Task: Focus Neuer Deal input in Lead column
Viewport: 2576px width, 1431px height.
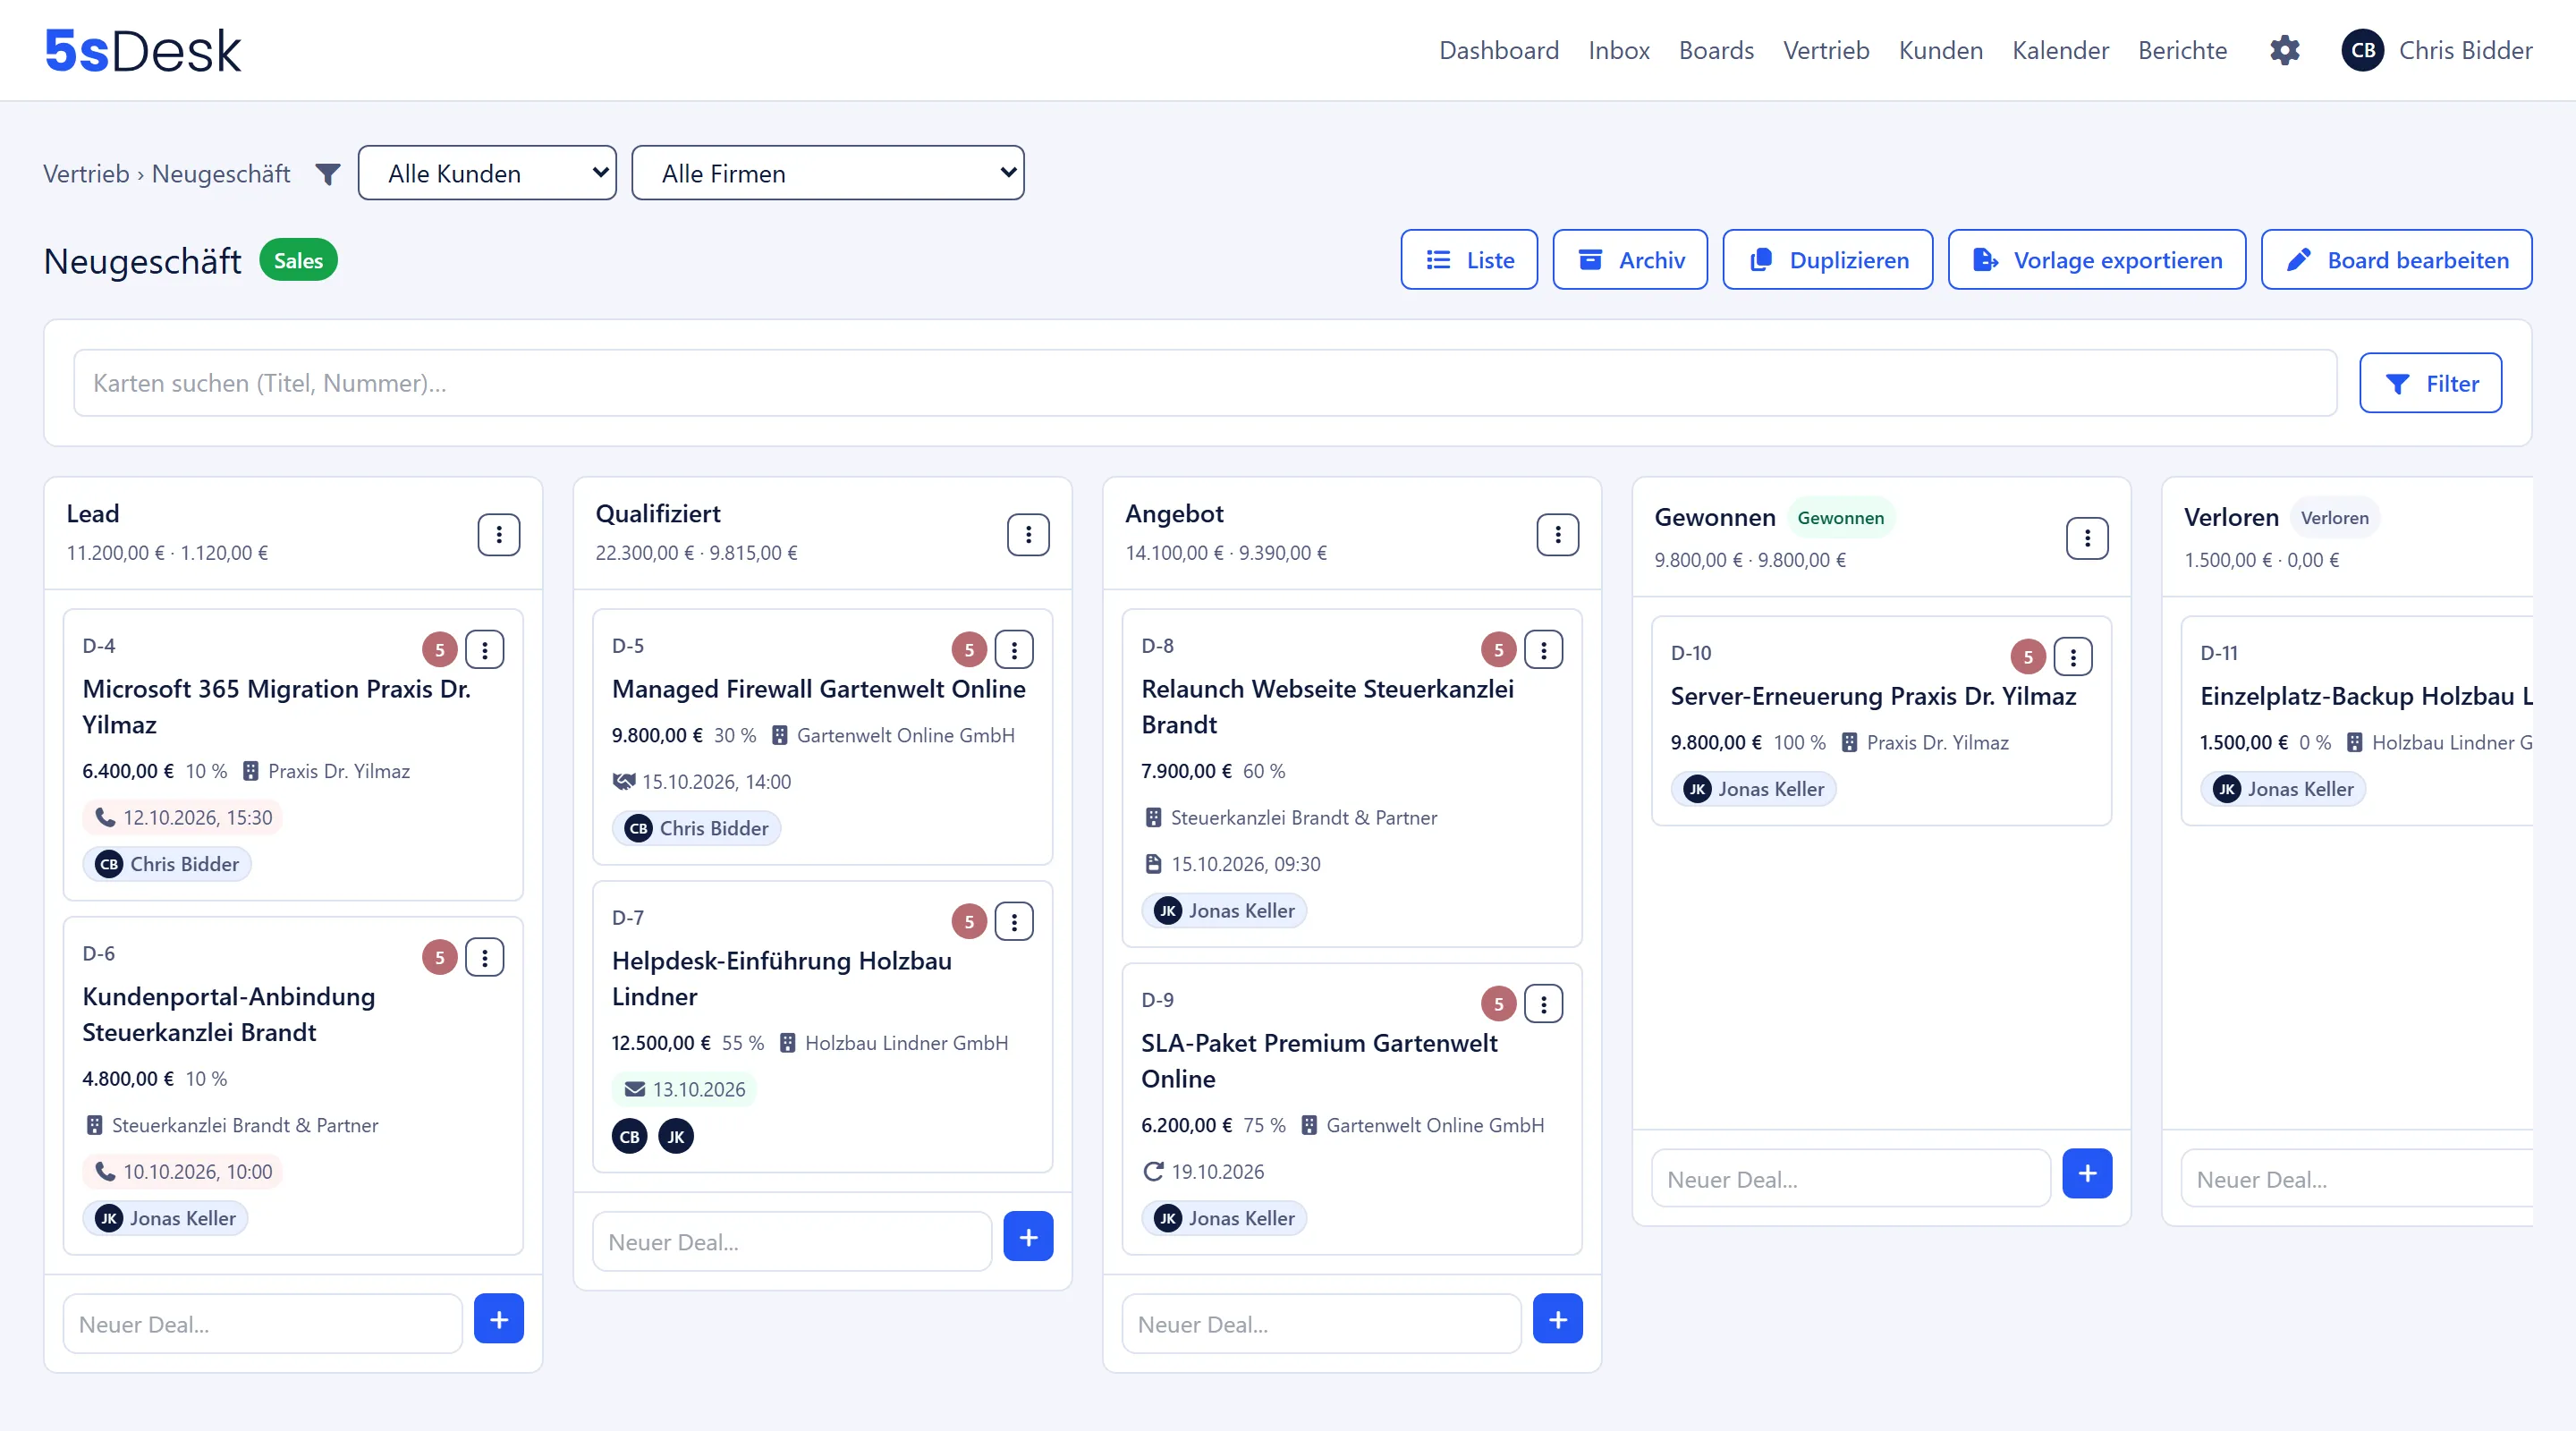Action: (263, 1324)
